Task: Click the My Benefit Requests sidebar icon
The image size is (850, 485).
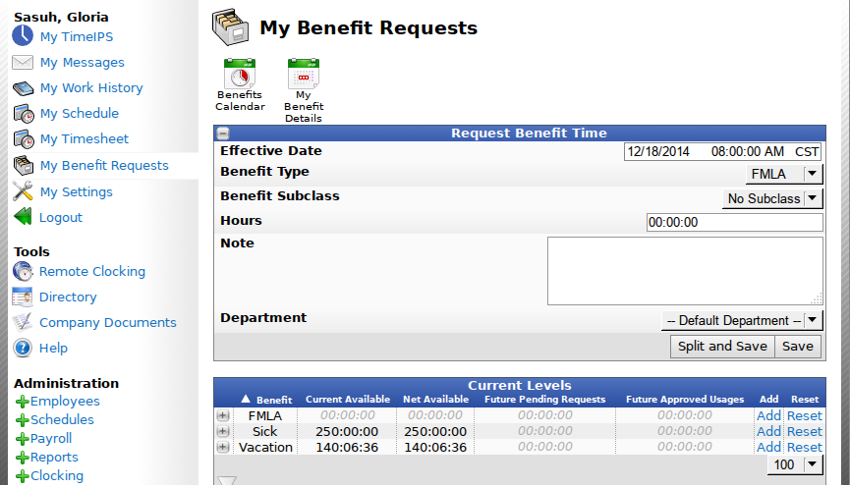Action: pyautogui.click(x=23, y=165)
